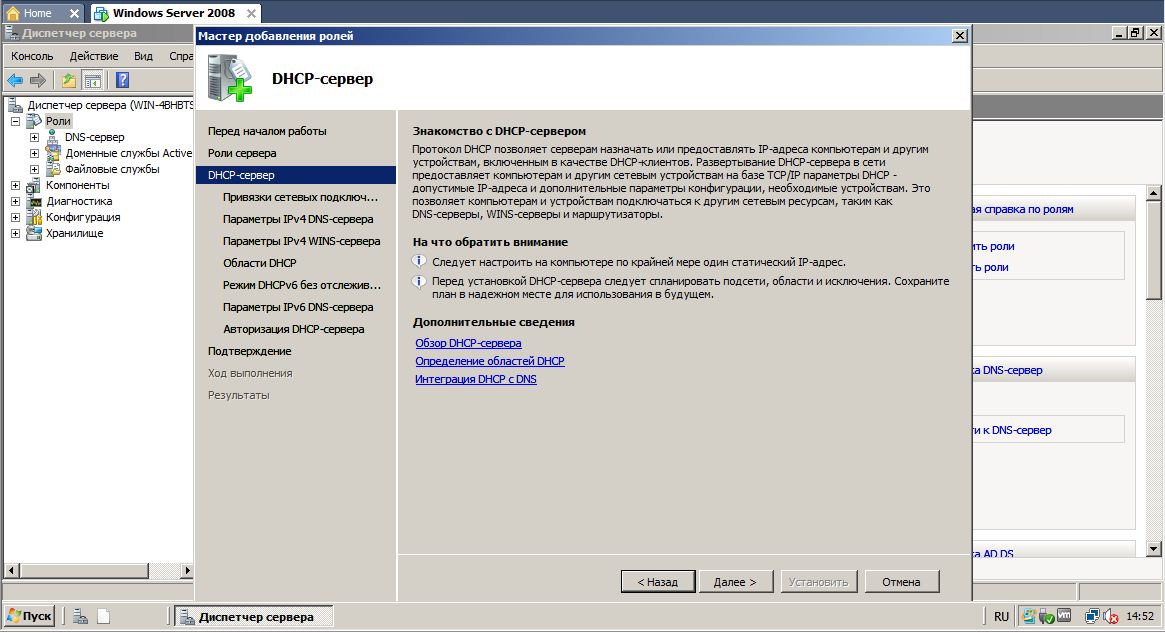Viewport: 1165px width, 633px height.
Task: Open the Действие menu
Action: [94, 56]
